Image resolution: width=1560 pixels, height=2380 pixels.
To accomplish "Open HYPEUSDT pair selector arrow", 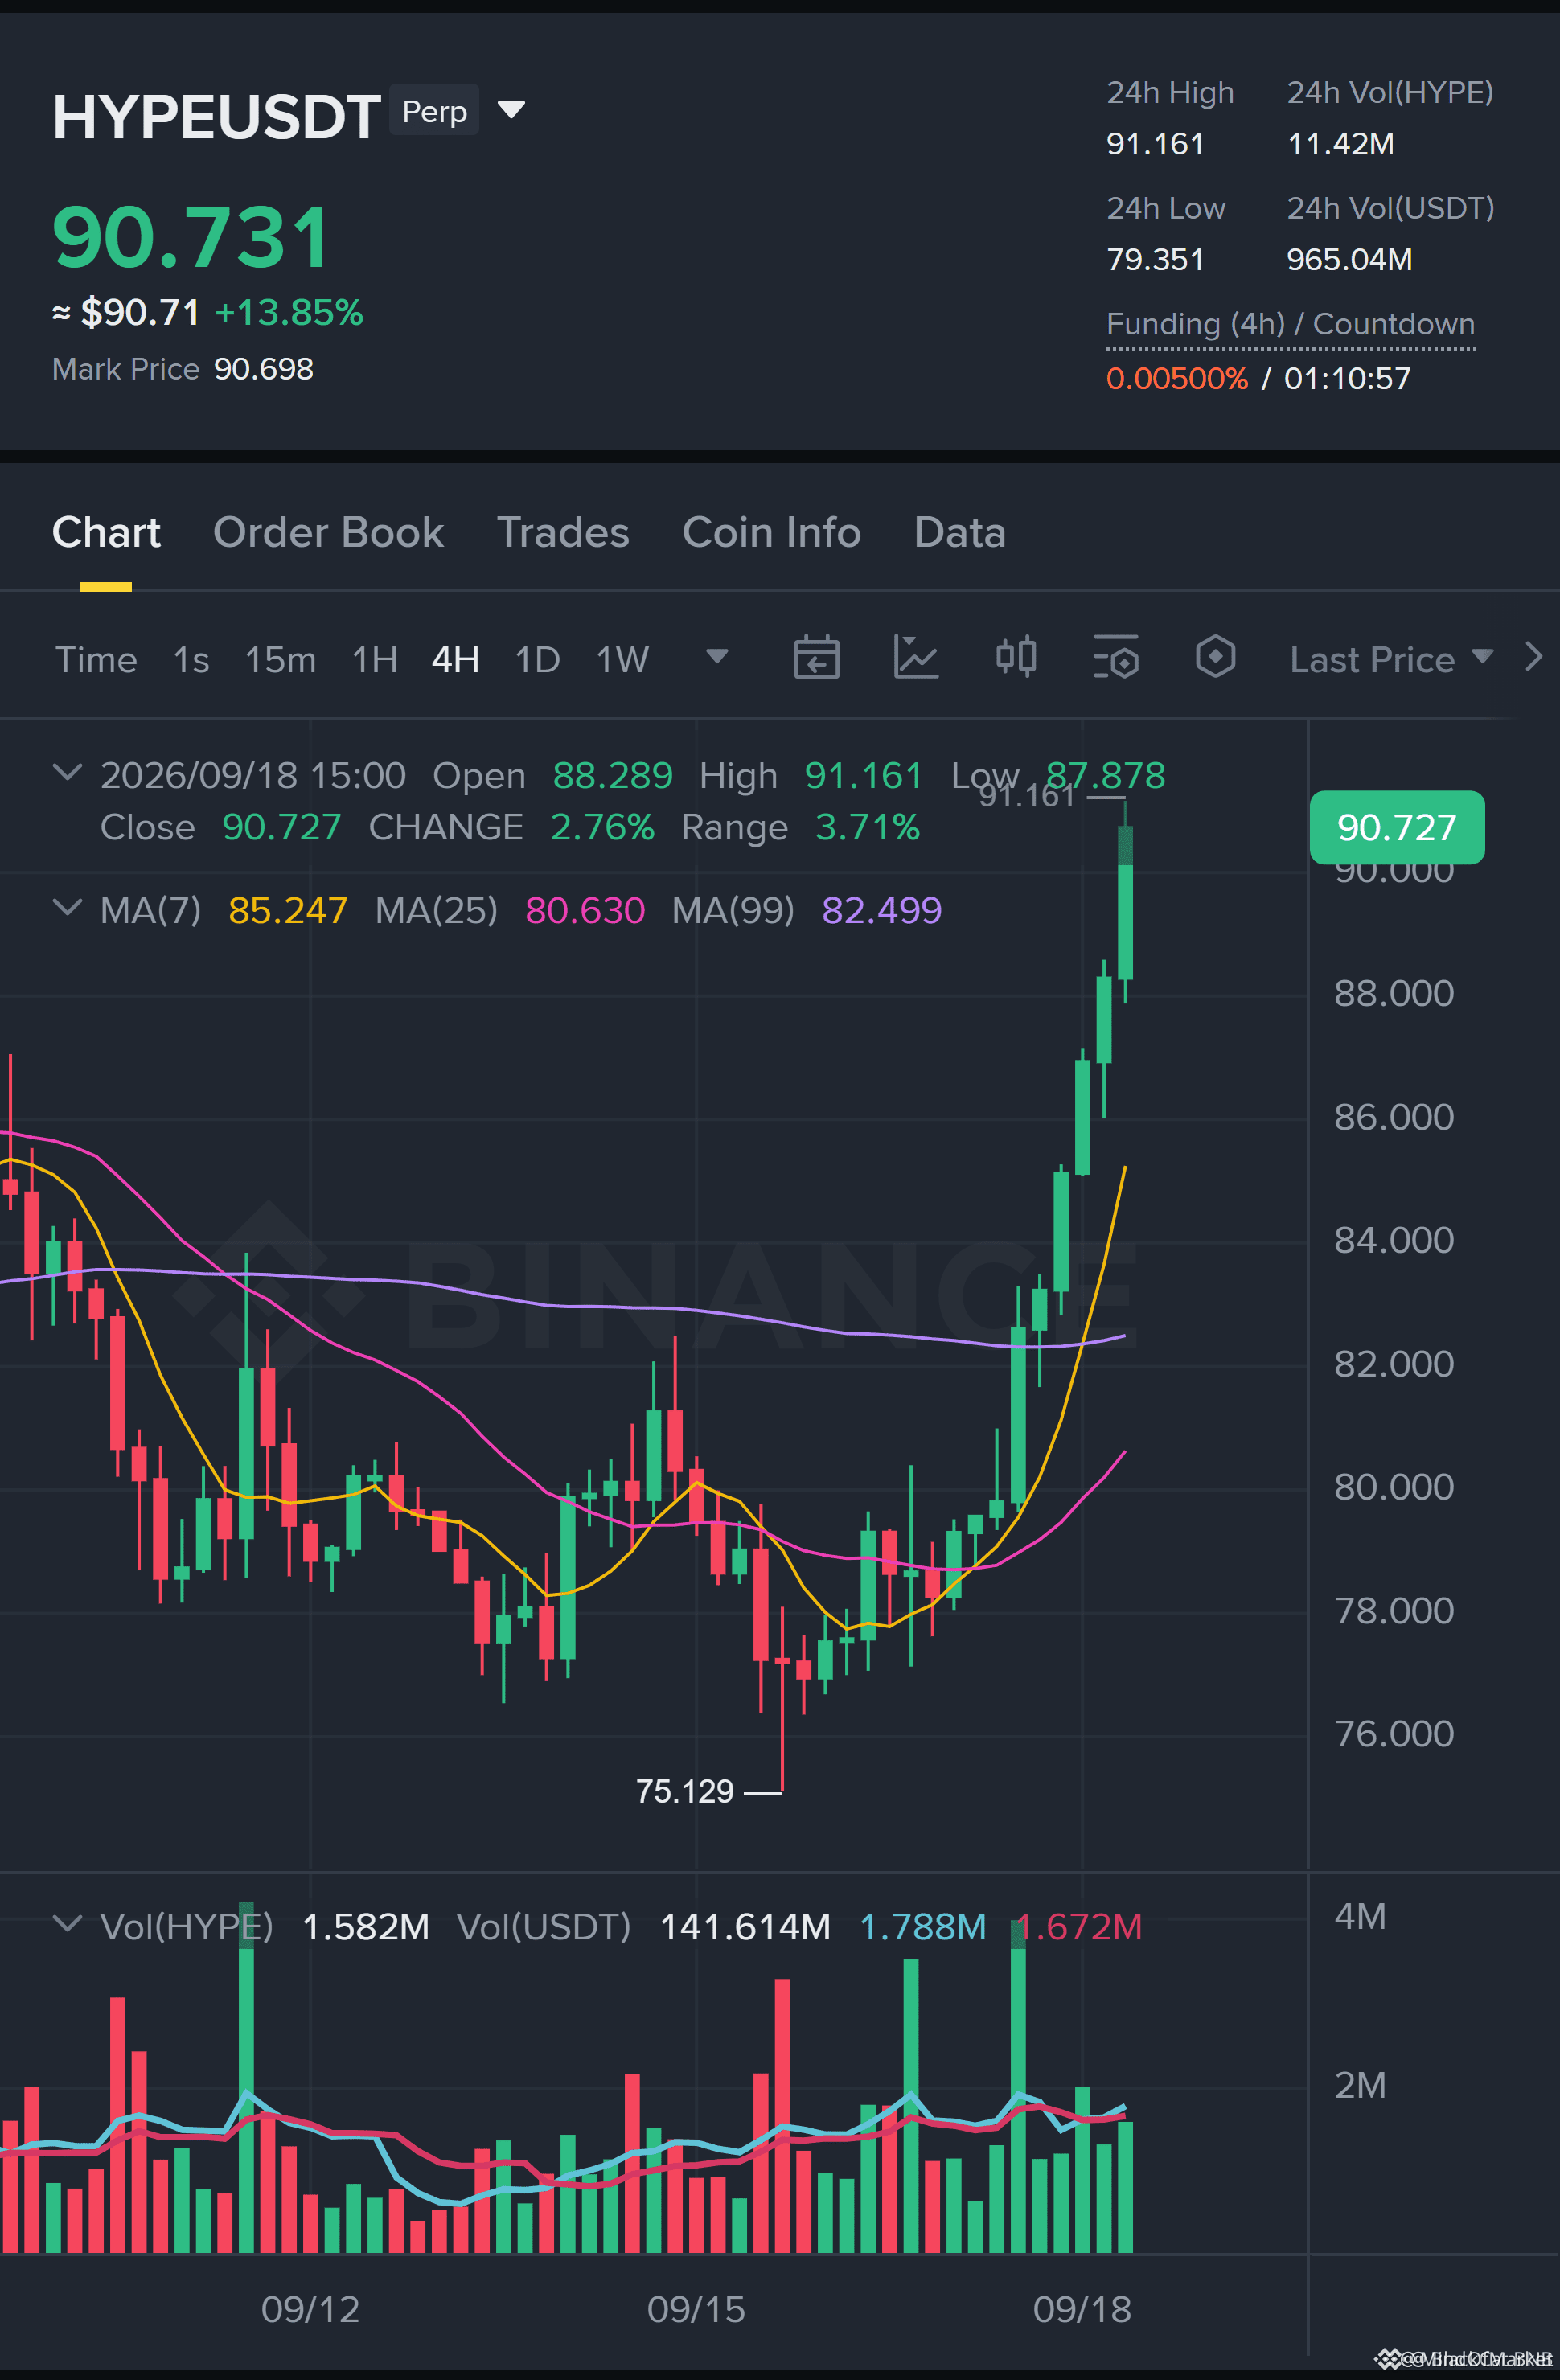I will pyautogui.click(x=511, y=109).
